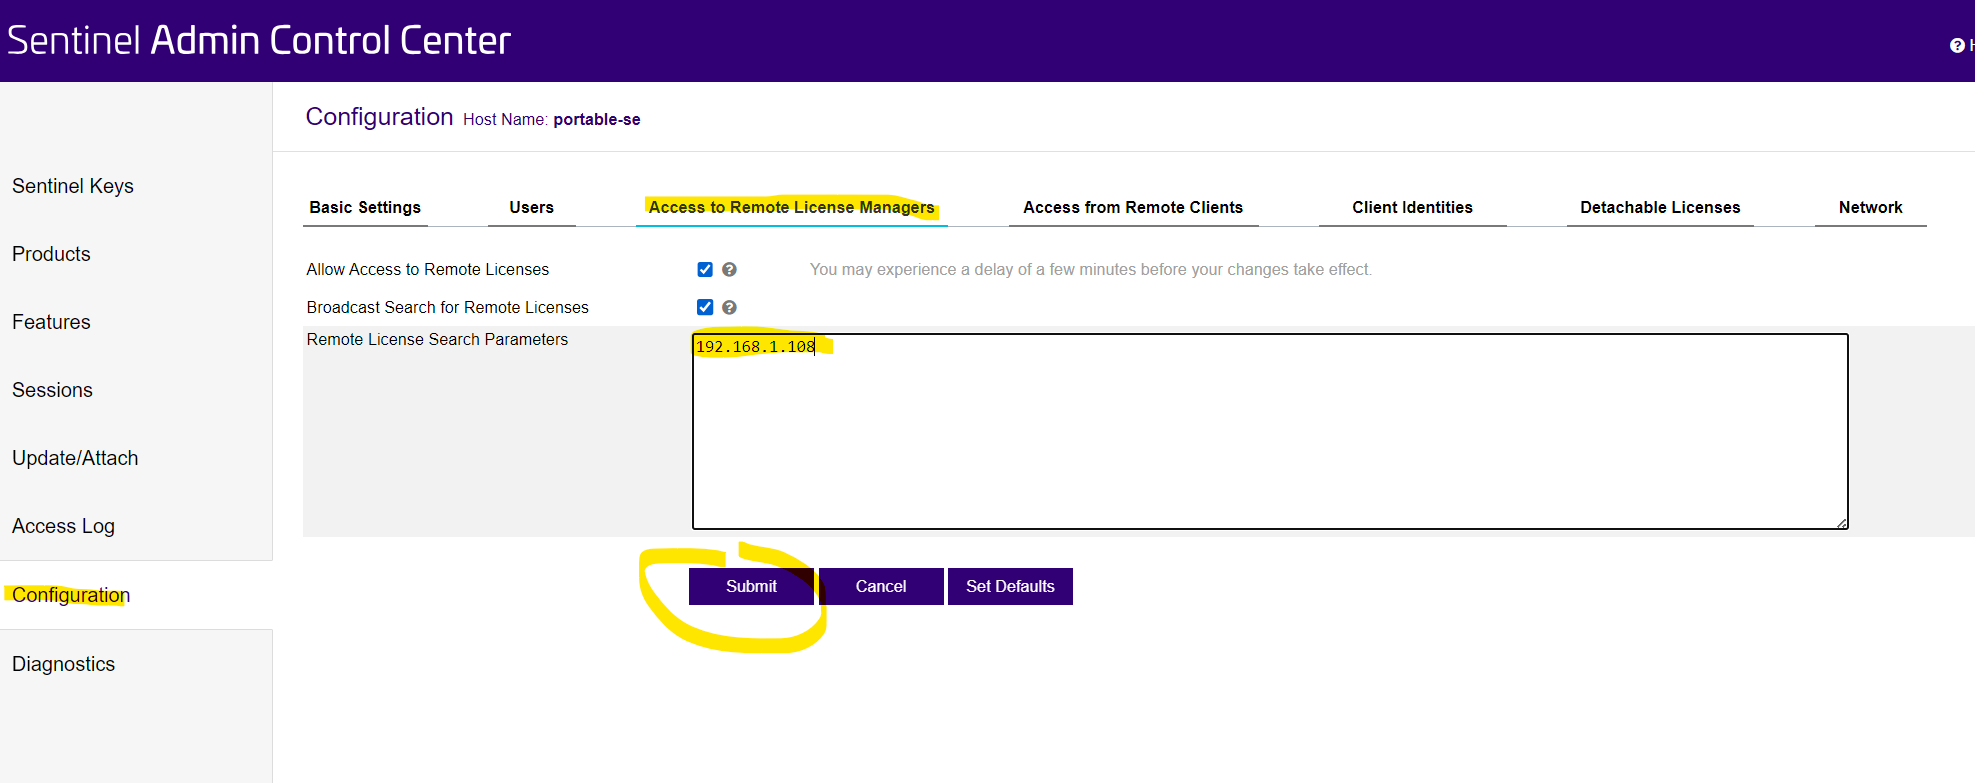The height and width of the screenshot is (783, 1975).
Task: Go to Detachable Licenses tab
Action: pyautogui.click(x=1660, y=207)
